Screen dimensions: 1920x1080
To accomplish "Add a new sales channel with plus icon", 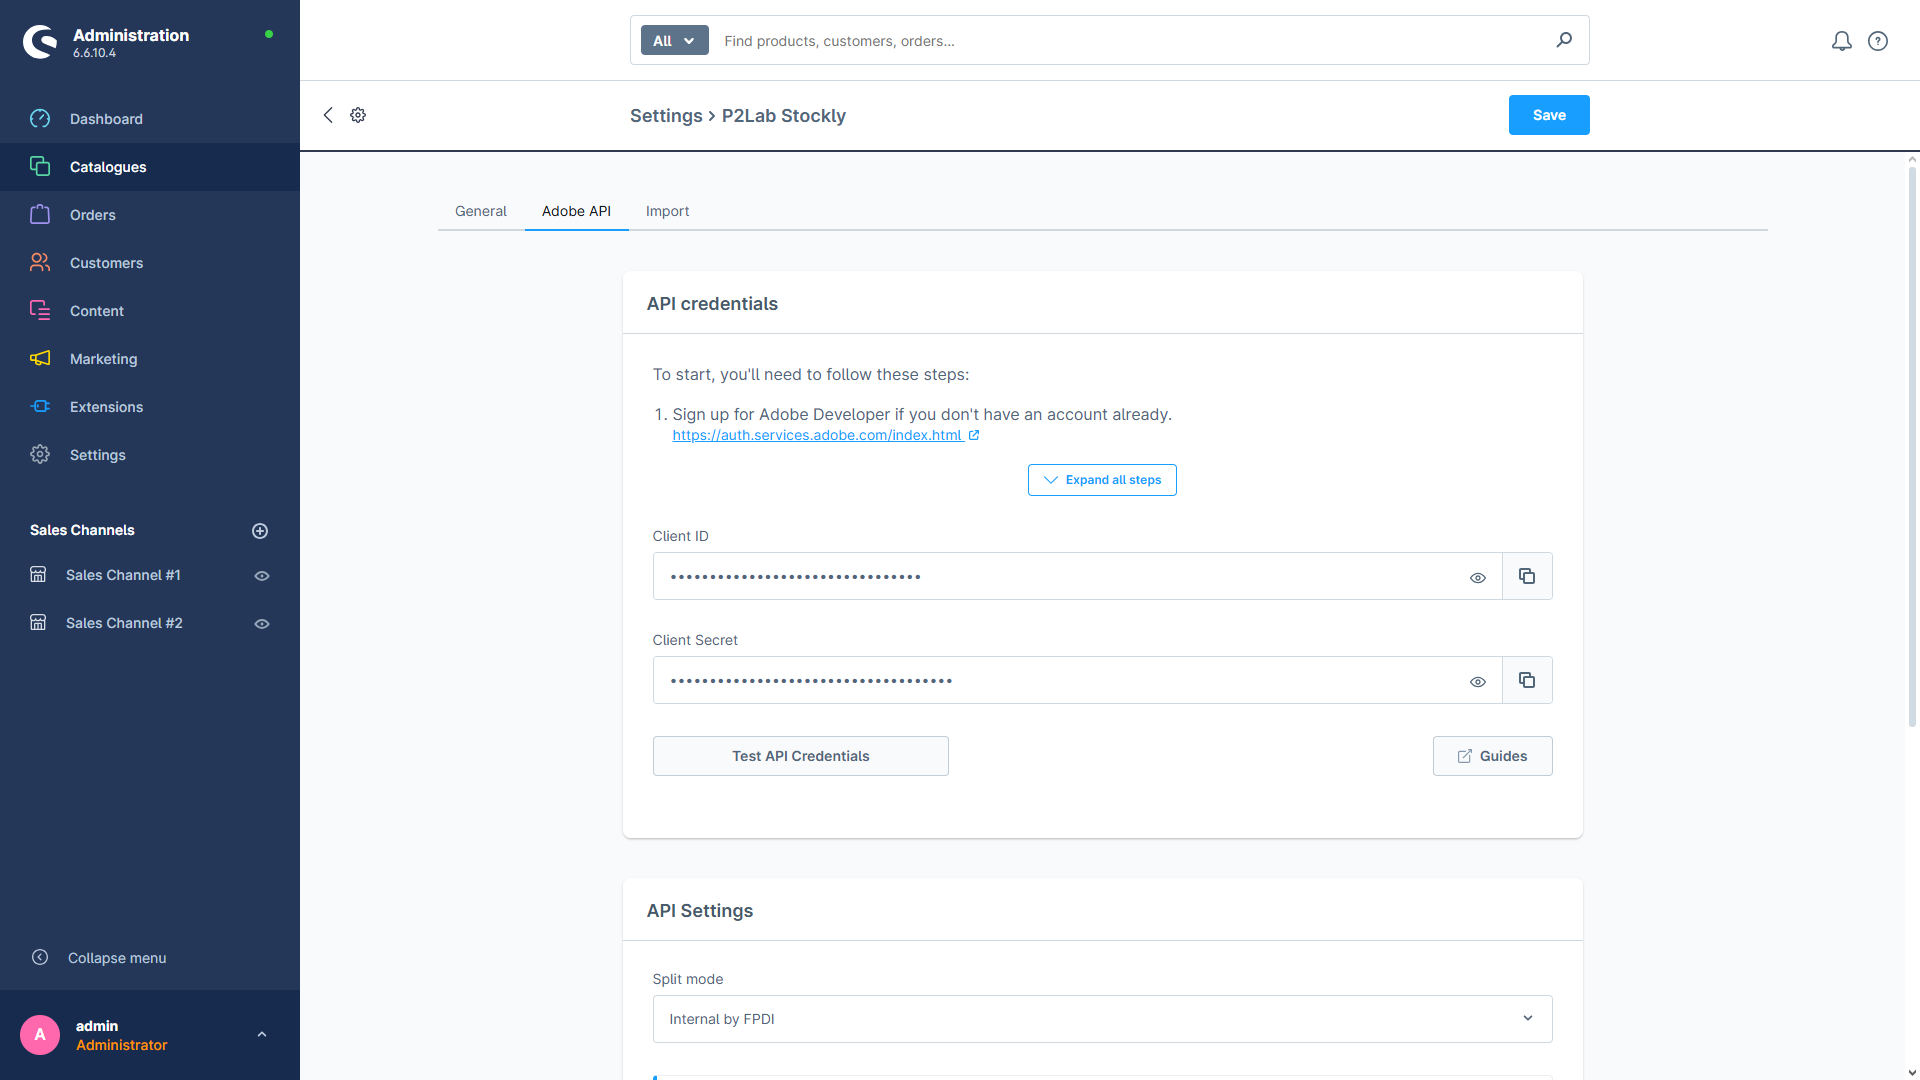I will (260, 531).
